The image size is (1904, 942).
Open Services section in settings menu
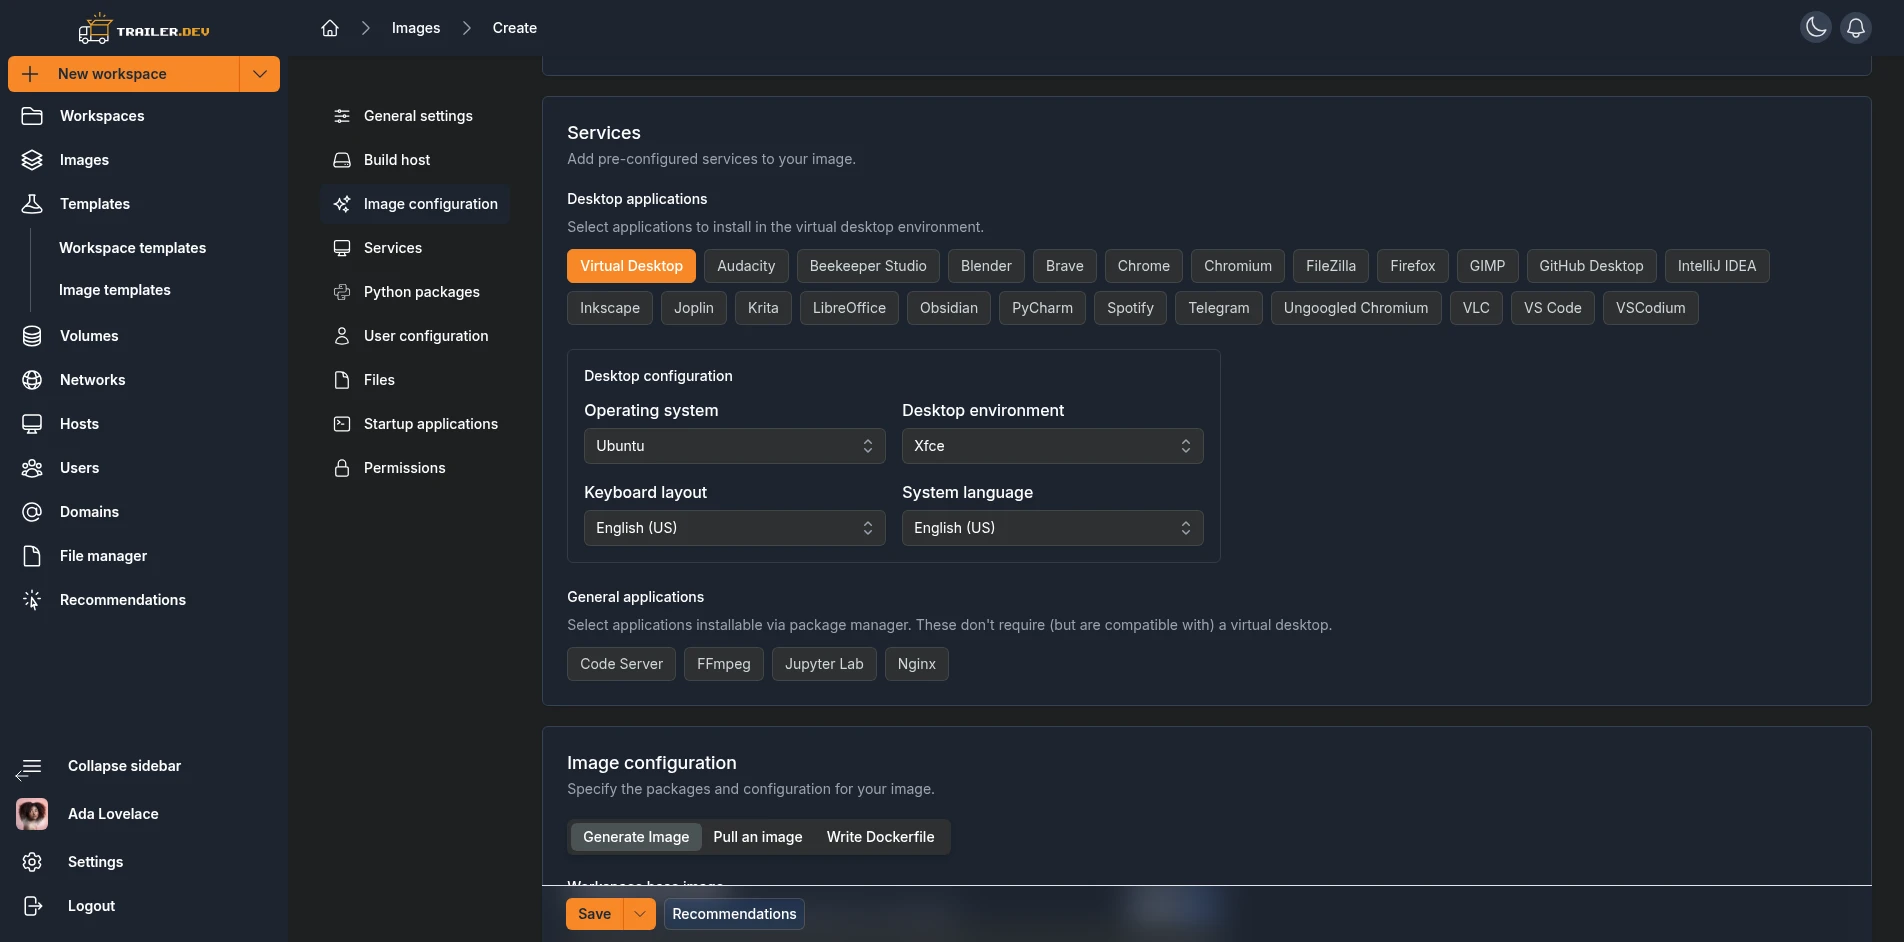click(415, 248)
